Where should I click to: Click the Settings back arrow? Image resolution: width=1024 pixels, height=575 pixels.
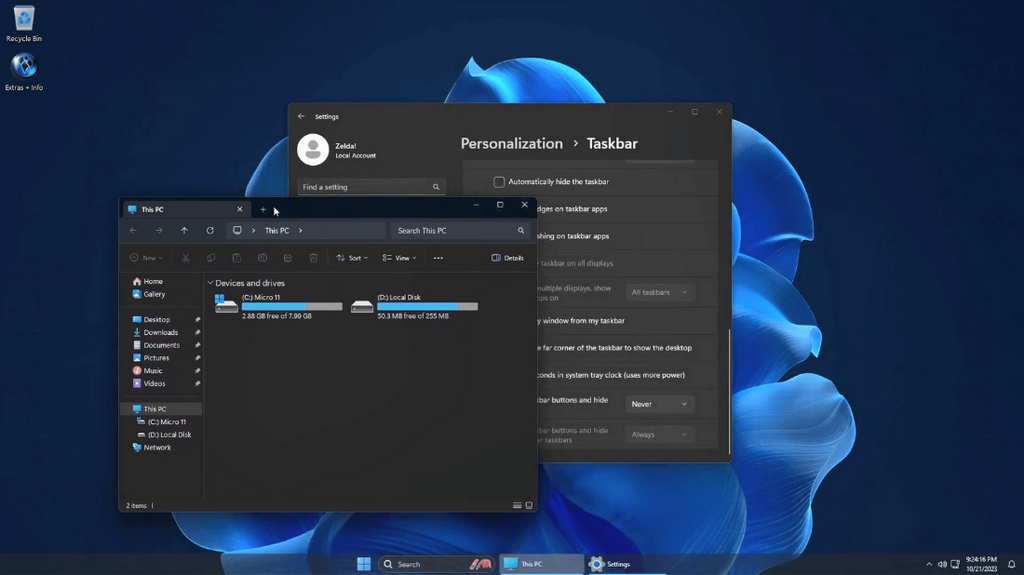click(301, 116)
